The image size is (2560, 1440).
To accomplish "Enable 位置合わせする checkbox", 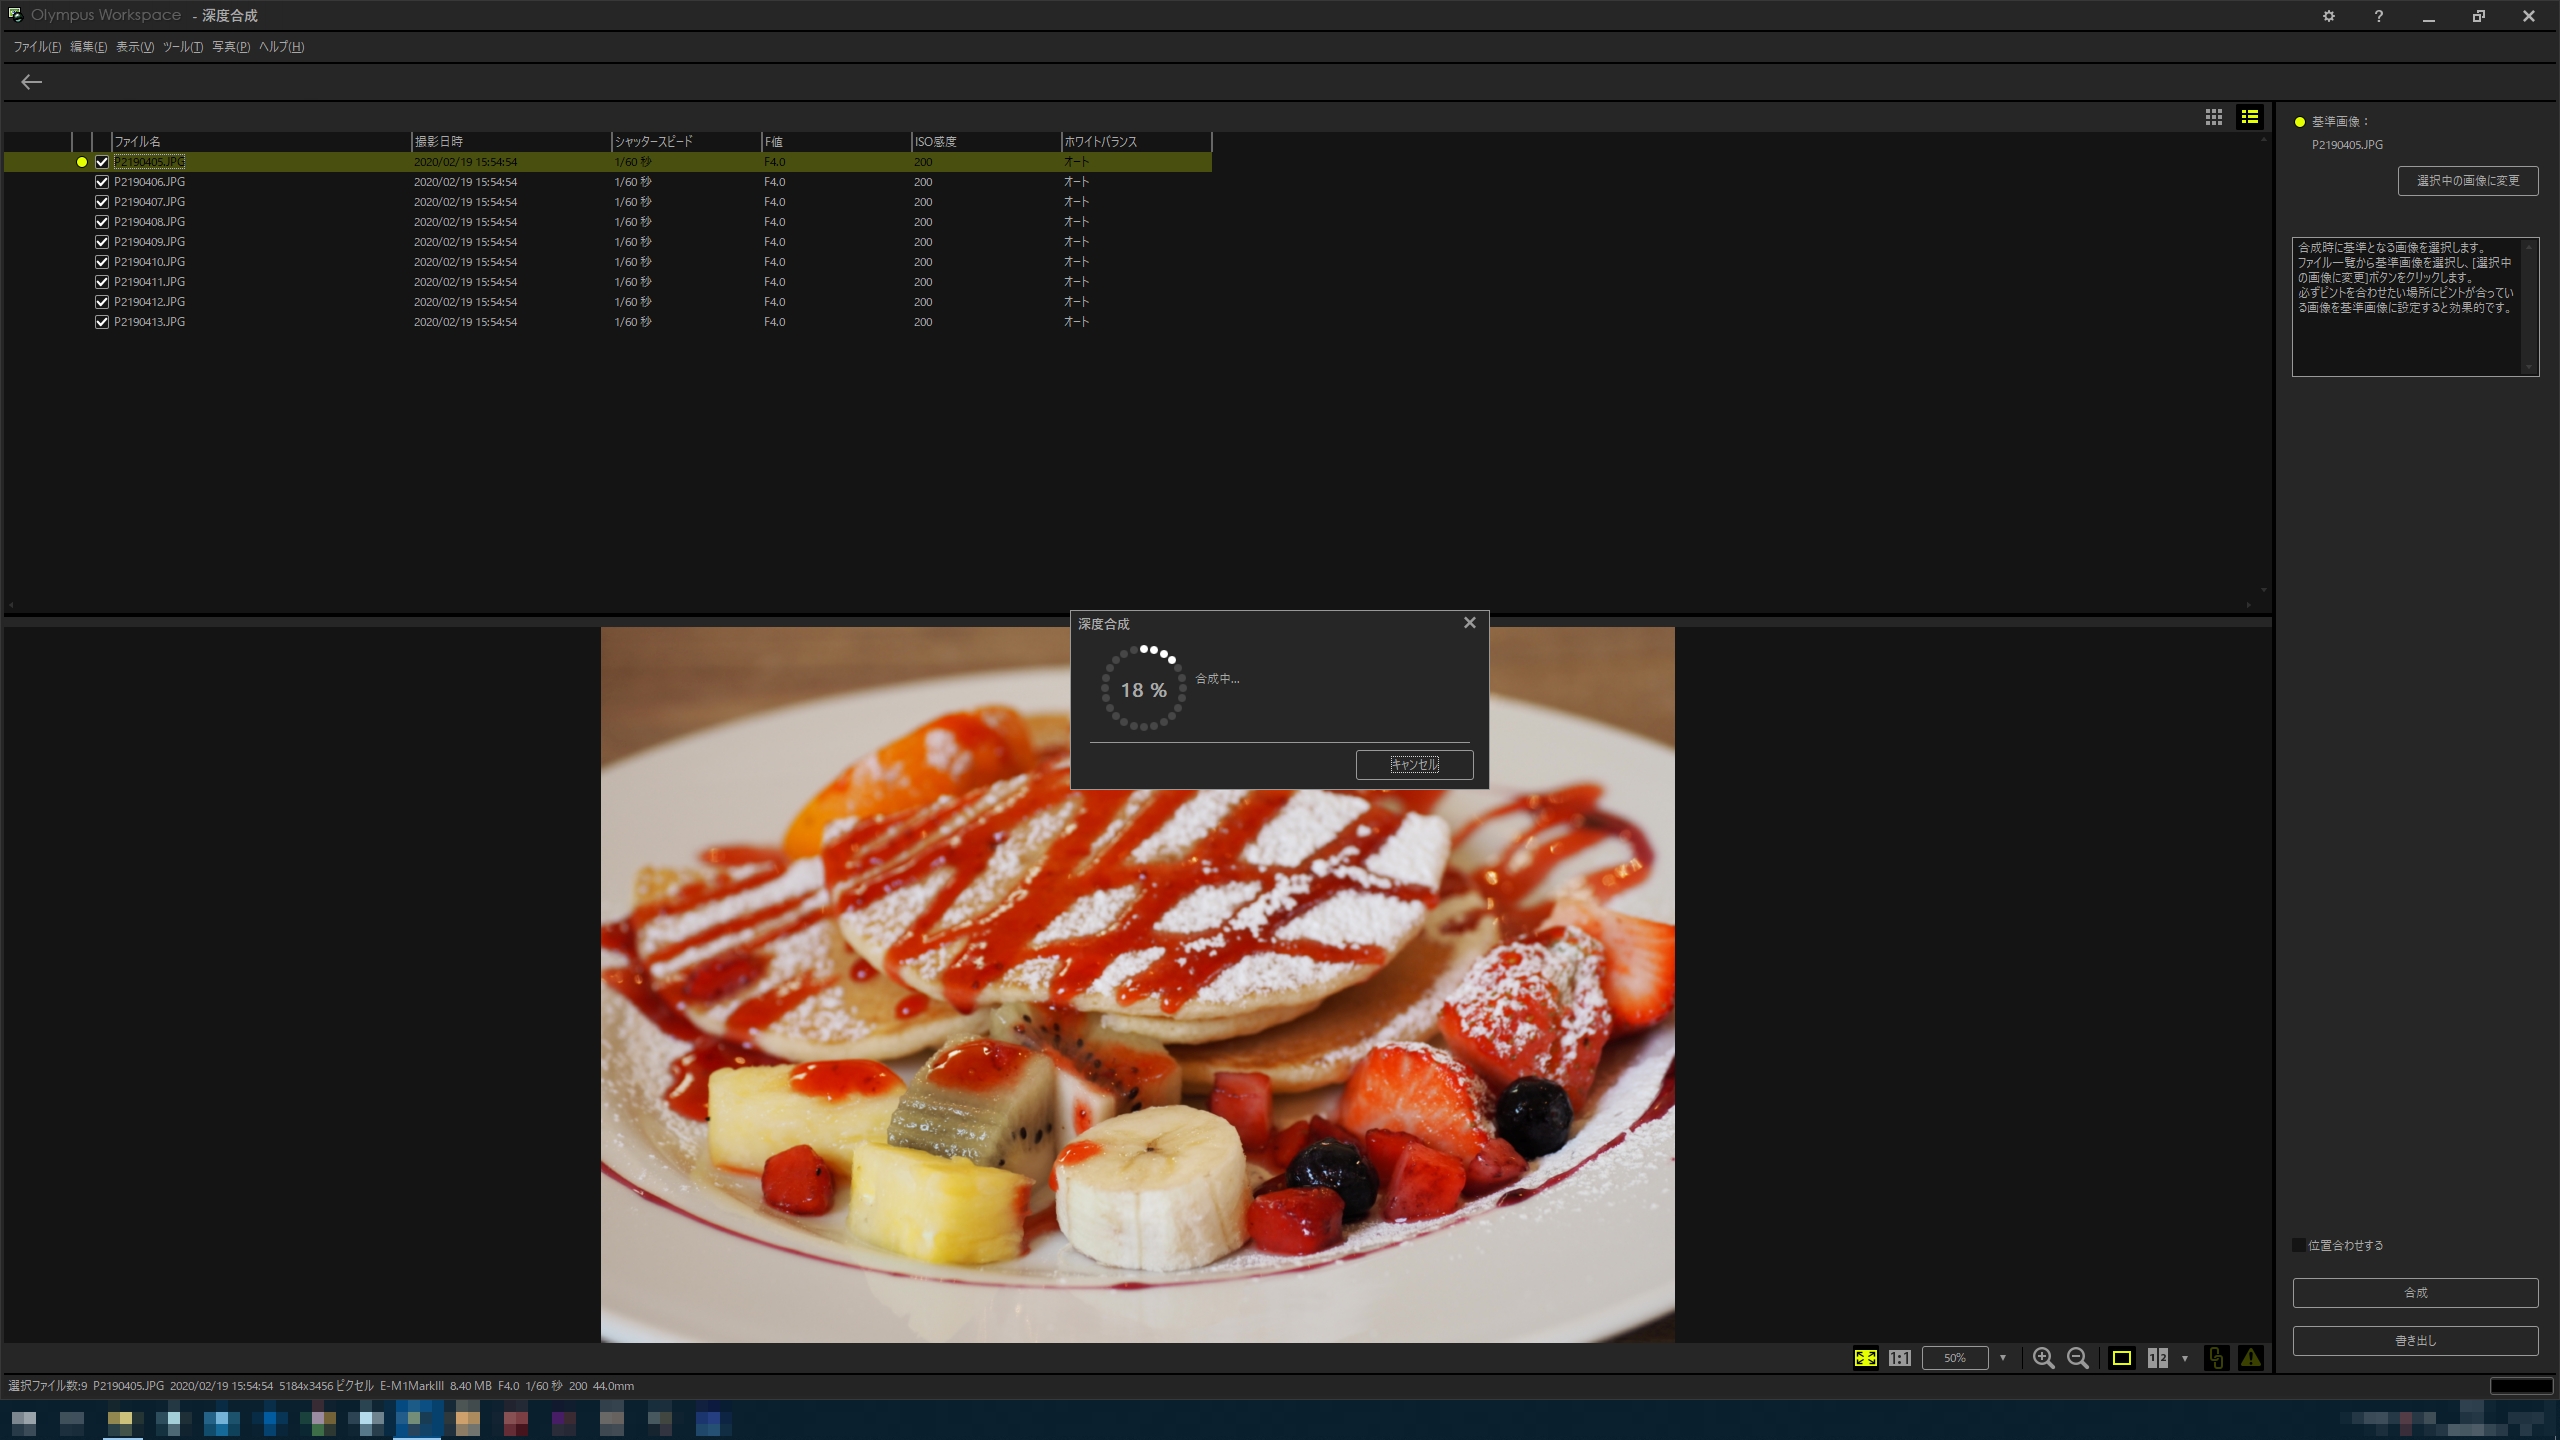I will 2299,1245.
